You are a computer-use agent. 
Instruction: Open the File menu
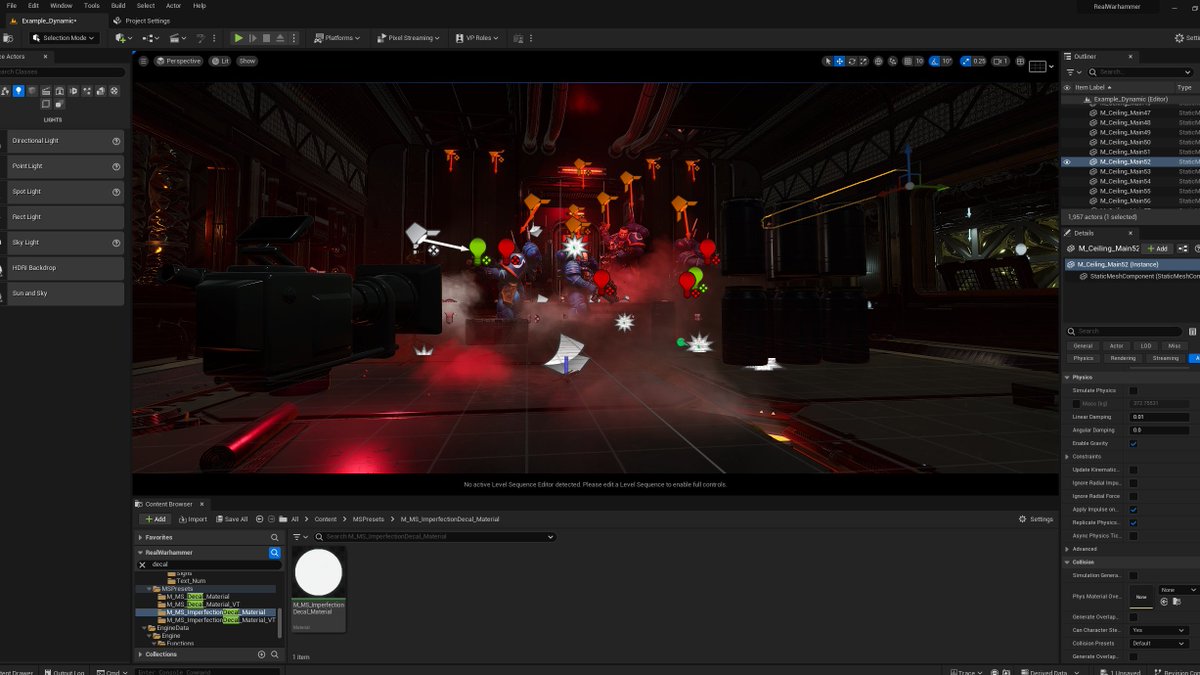pyautogui.click(x=12, y=6)
